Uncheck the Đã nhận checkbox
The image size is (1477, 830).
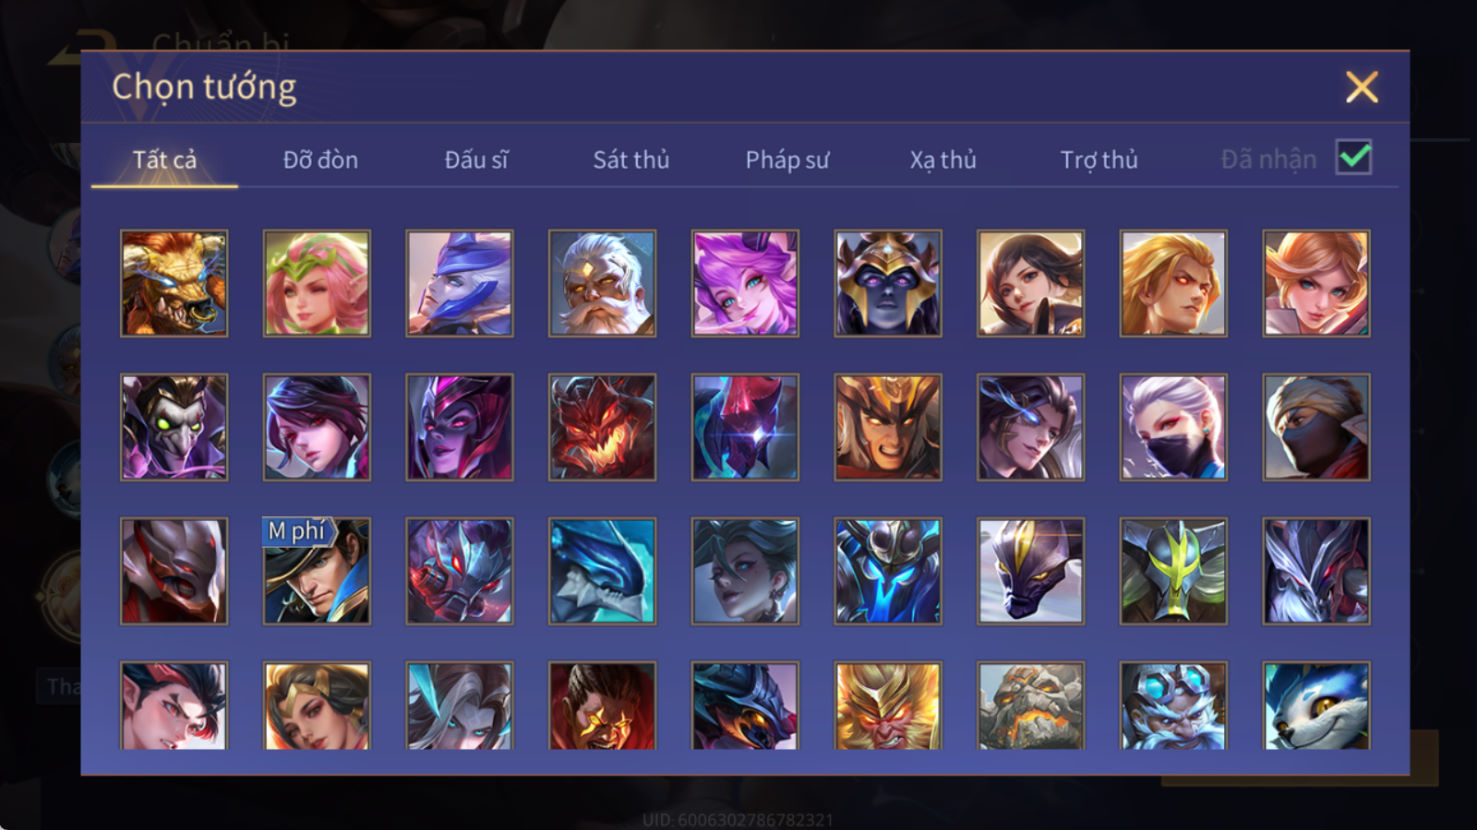coord(1354,158)
